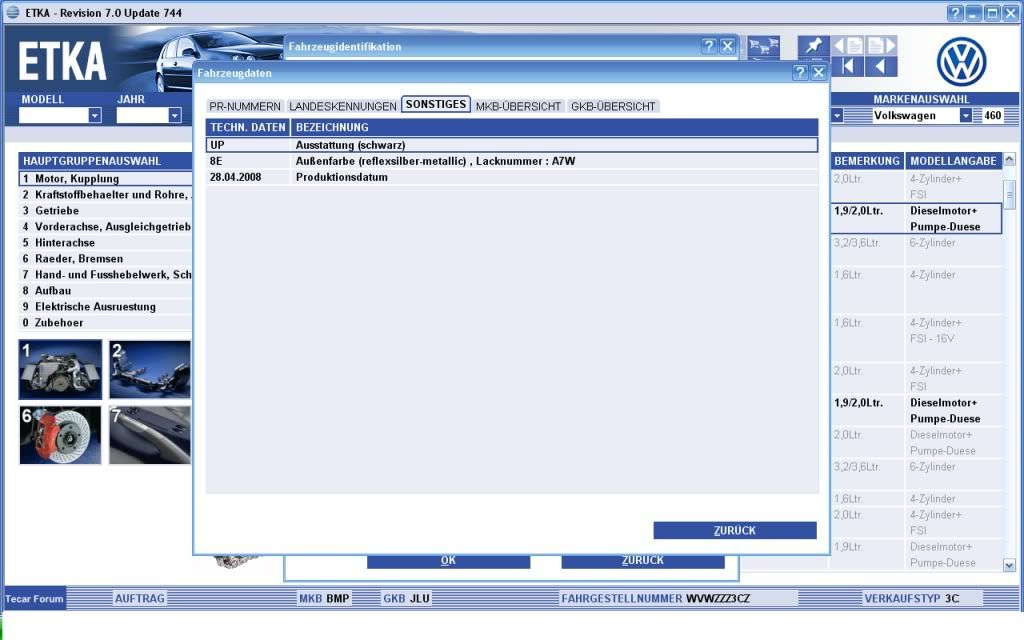Viewport: 1024px width, 640px height.
Task: Click the single left arrow back icon
Action: (x=881, y=66)
